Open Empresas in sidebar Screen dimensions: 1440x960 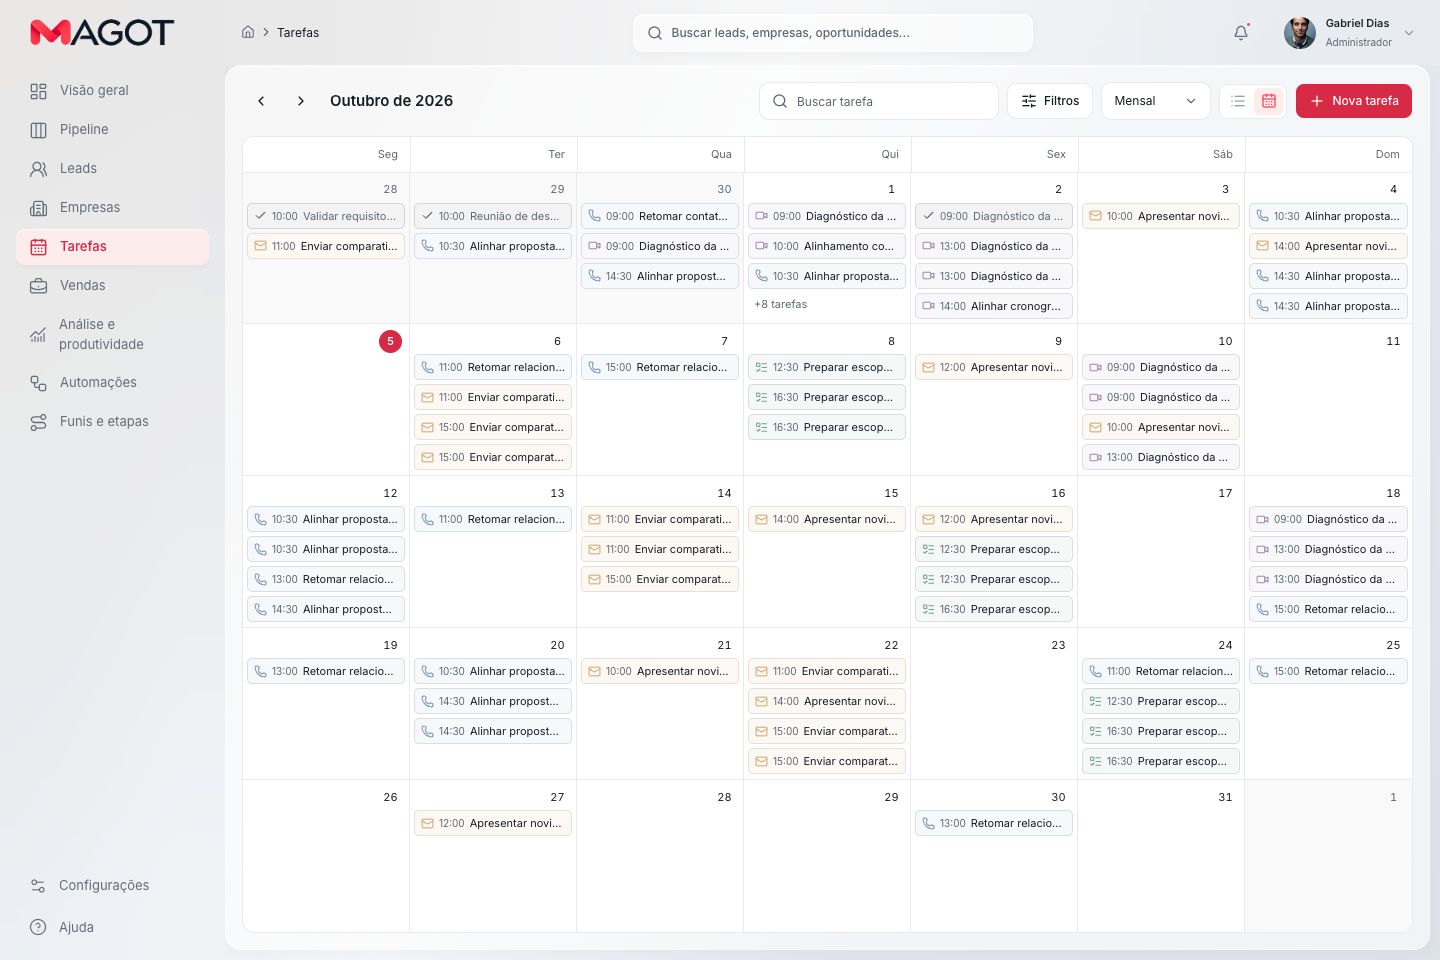coord(112,208)
